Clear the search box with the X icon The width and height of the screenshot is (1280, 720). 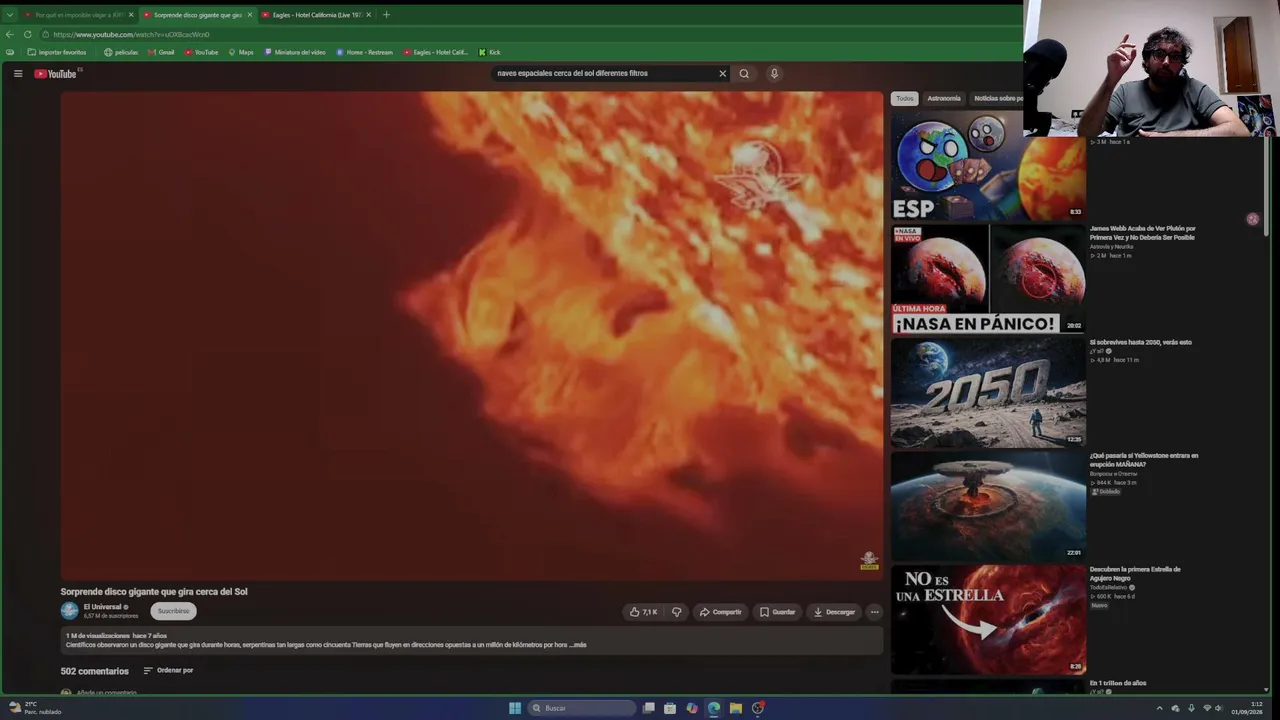pos(722,73)
